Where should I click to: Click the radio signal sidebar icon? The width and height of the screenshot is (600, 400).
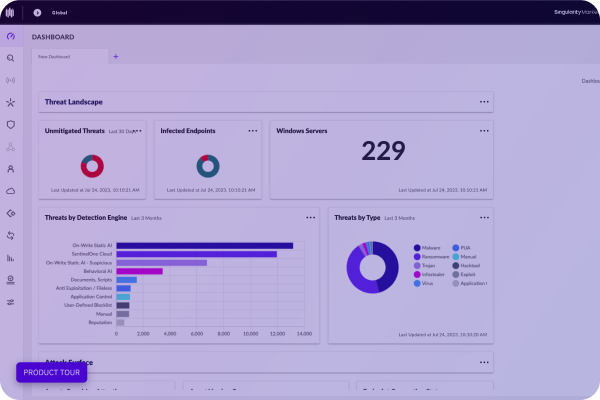pyautogui.click(x=10, y=80)
